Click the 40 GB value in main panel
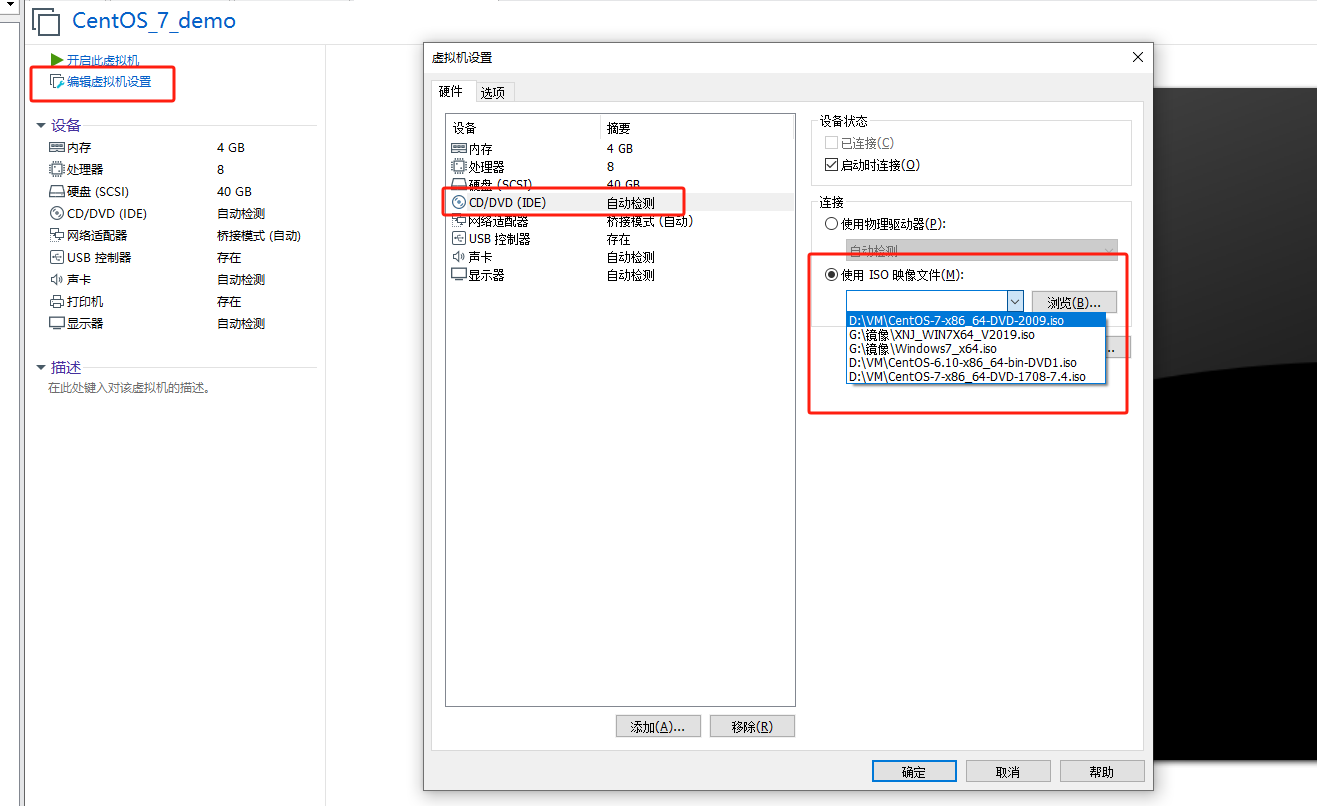This screenshot has width=1317, height=806. coord(234,191)
